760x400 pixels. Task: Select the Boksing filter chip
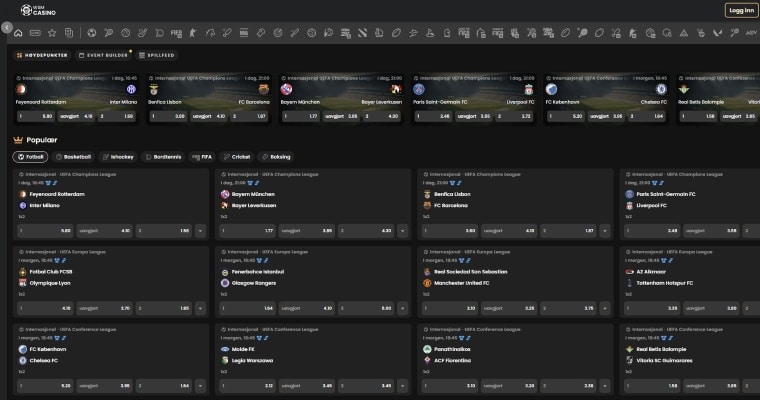[x=276, y=157]
